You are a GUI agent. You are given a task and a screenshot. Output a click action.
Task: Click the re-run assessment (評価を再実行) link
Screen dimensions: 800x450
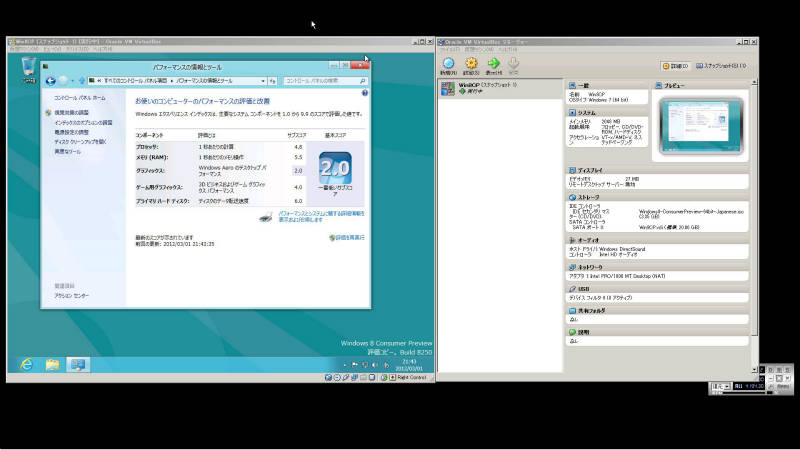tap(348, 237)
